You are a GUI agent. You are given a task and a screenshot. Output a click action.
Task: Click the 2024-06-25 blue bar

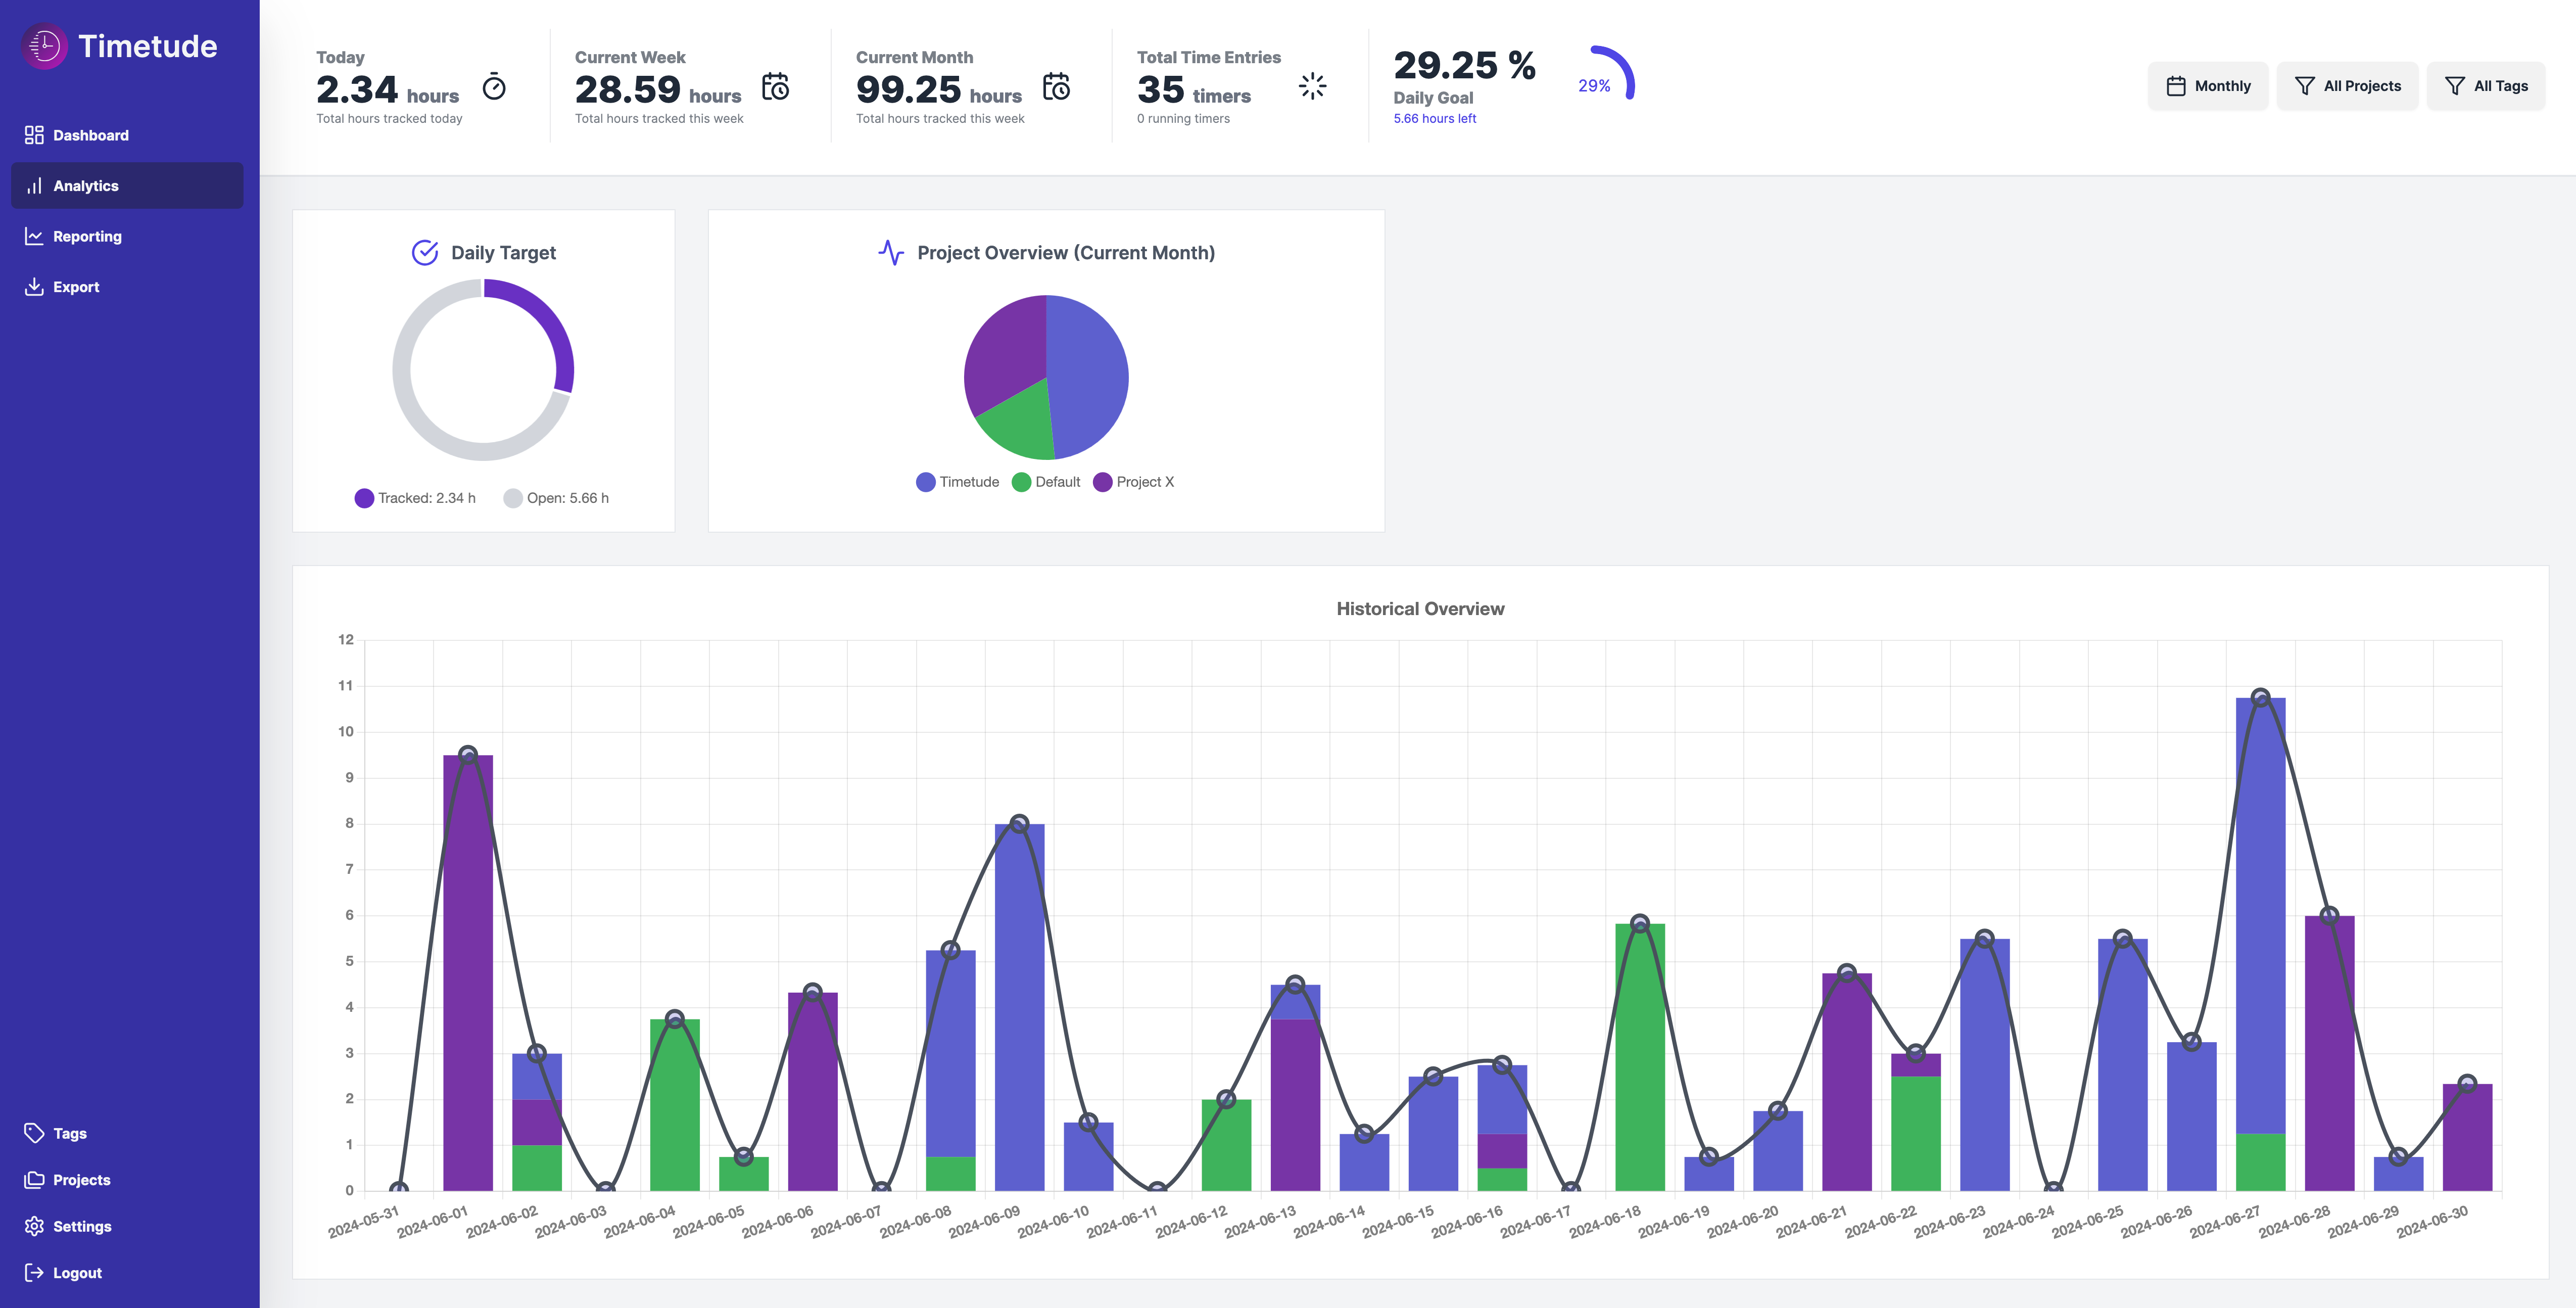[2122, 1064]
